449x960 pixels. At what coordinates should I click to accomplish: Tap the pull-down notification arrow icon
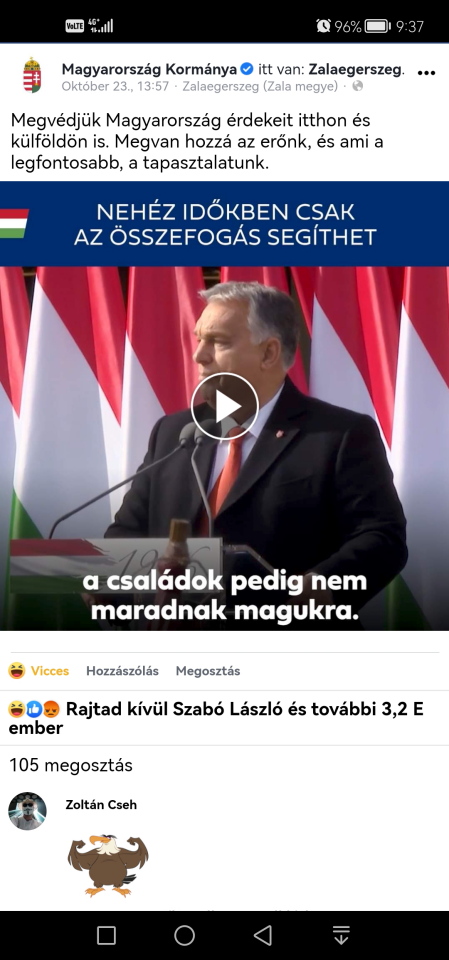(341, 935)
